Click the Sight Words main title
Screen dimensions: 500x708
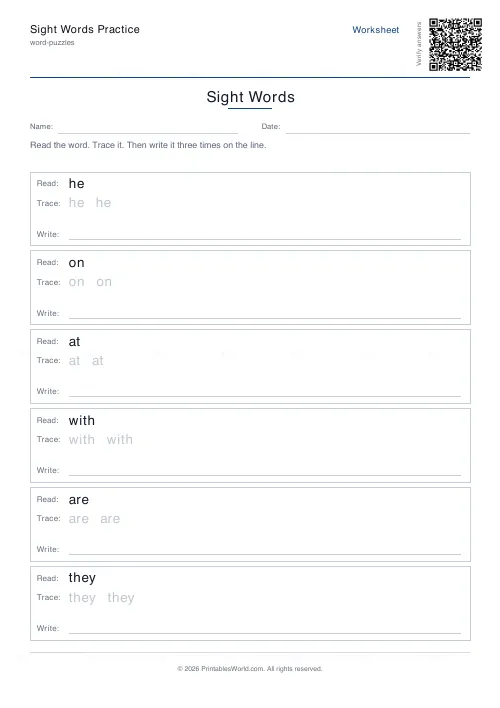click(250, 97)
